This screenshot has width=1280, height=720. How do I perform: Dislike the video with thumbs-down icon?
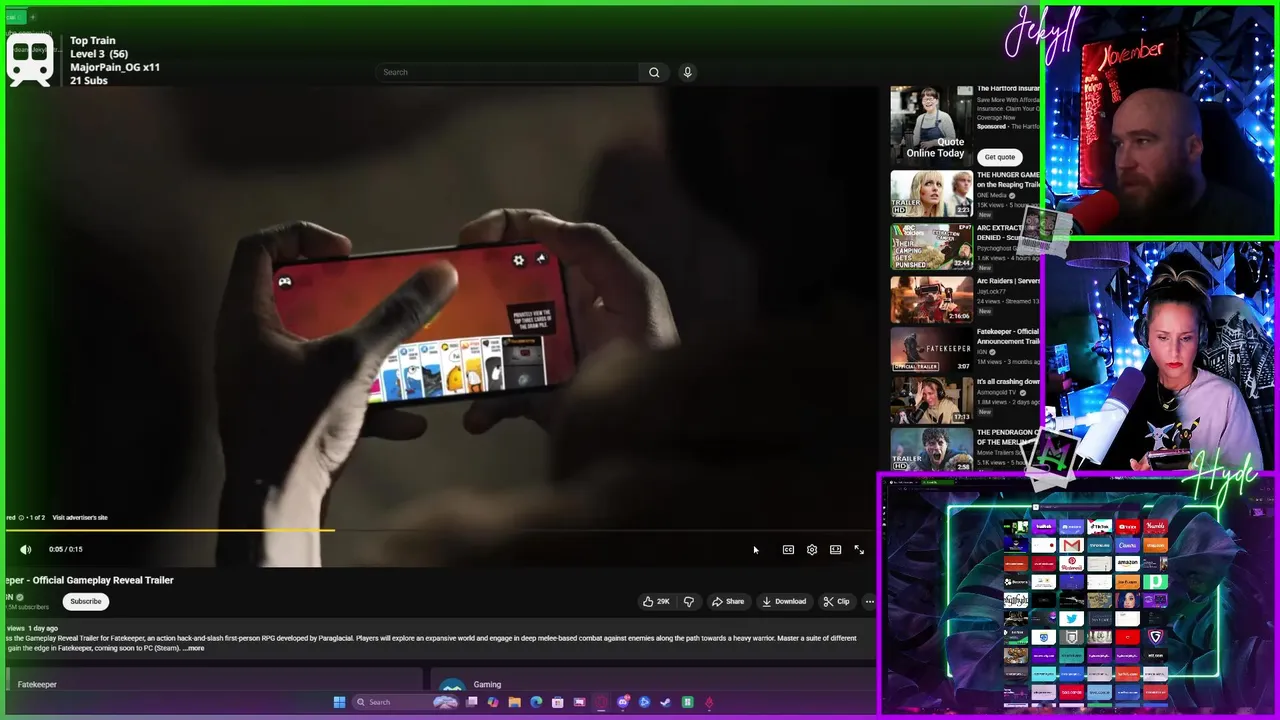coord(689,601)
